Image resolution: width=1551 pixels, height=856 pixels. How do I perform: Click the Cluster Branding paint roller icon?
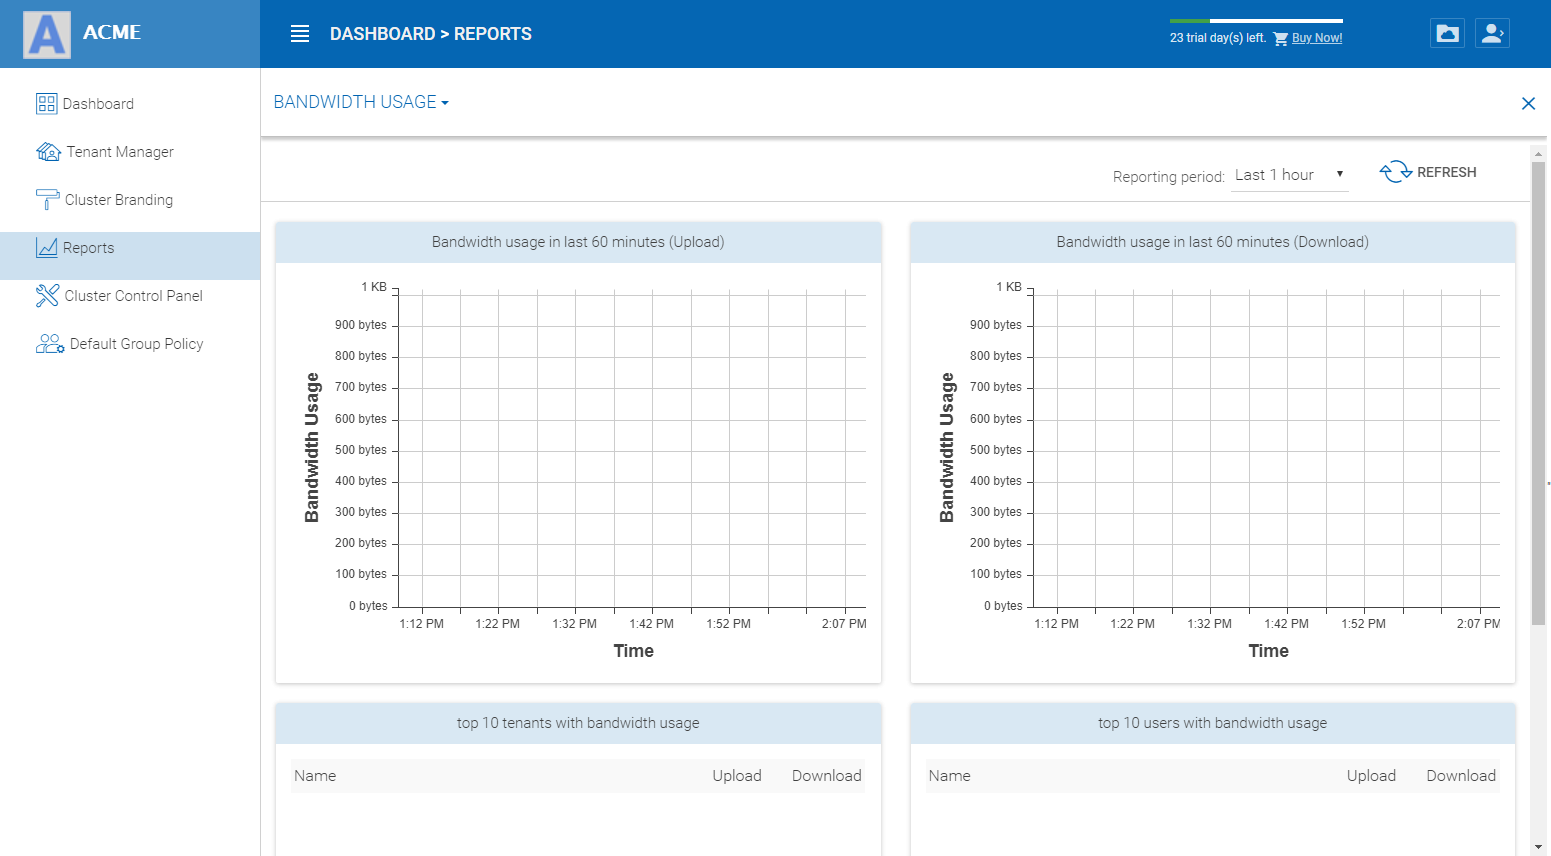47,200
